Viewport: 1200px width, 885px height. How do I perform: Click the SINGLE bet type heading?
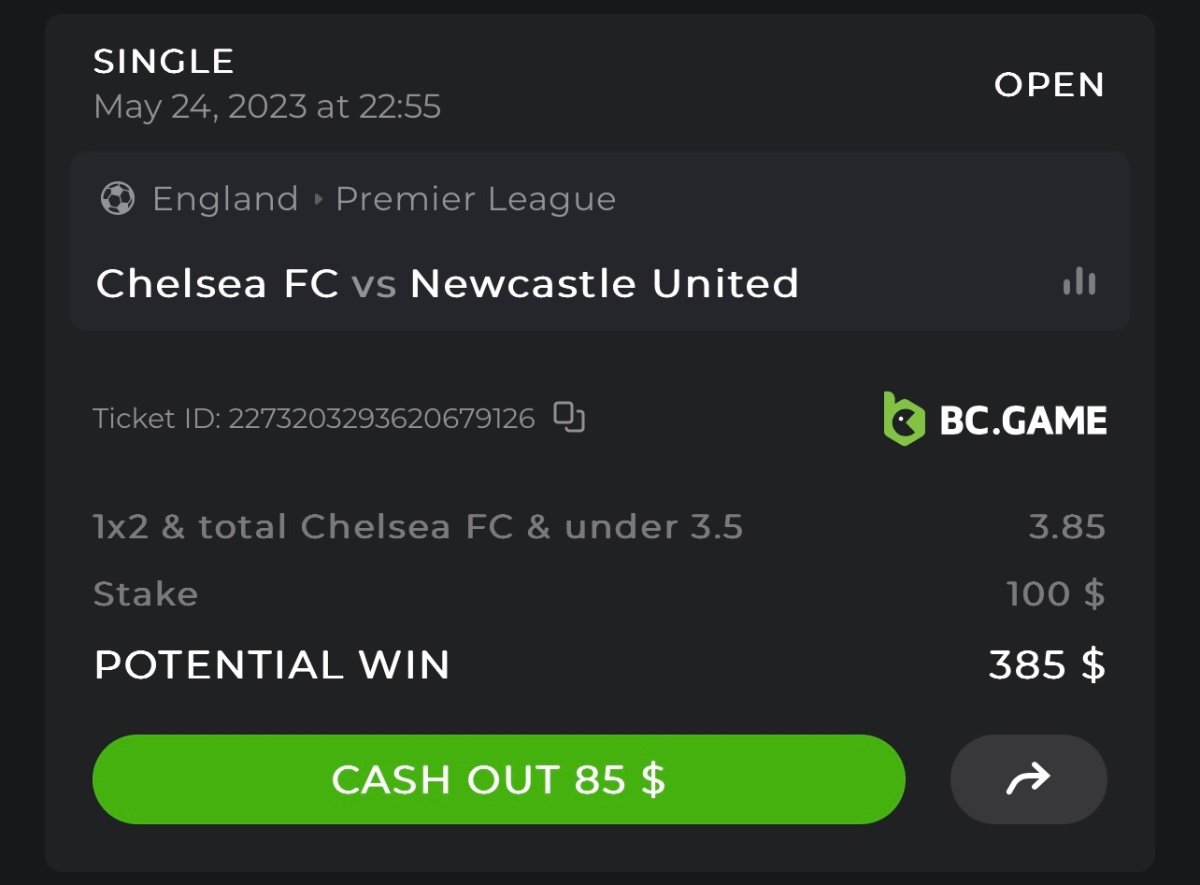[x=164, y=62]
